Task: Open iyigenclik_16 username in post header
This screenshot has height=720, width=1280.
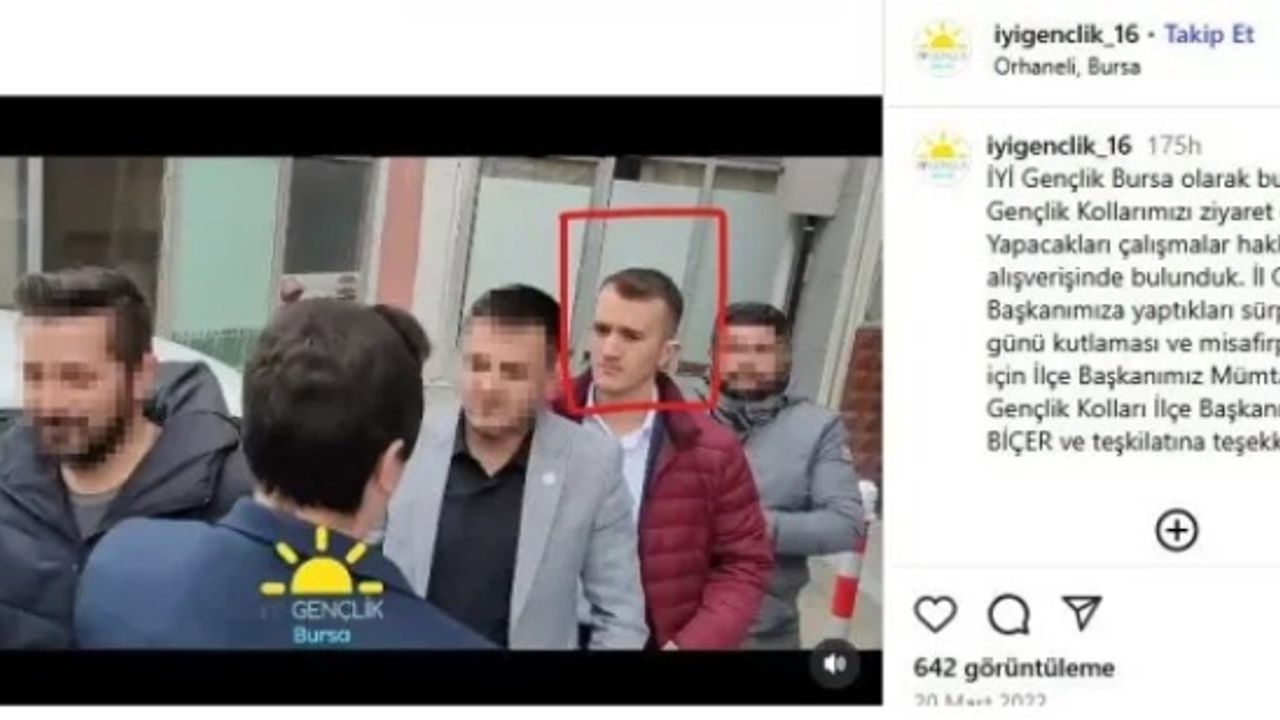Action: pos(1066,34)
